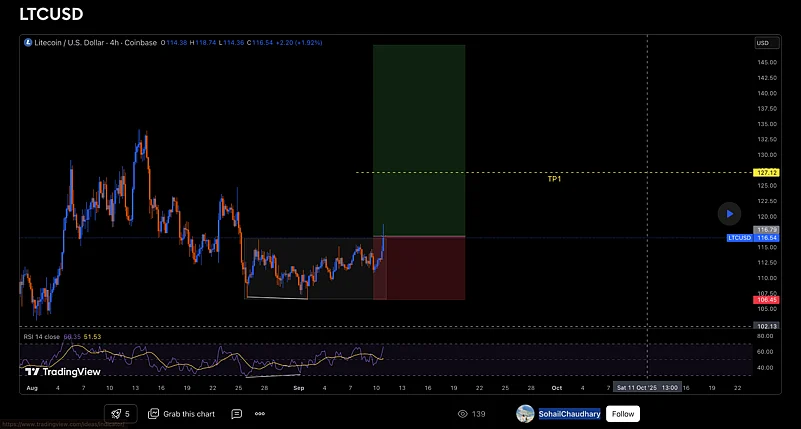The image size is (801, 429).
Task: Click the +2.20 (+1.92%) change value
Action: (299, 43)
